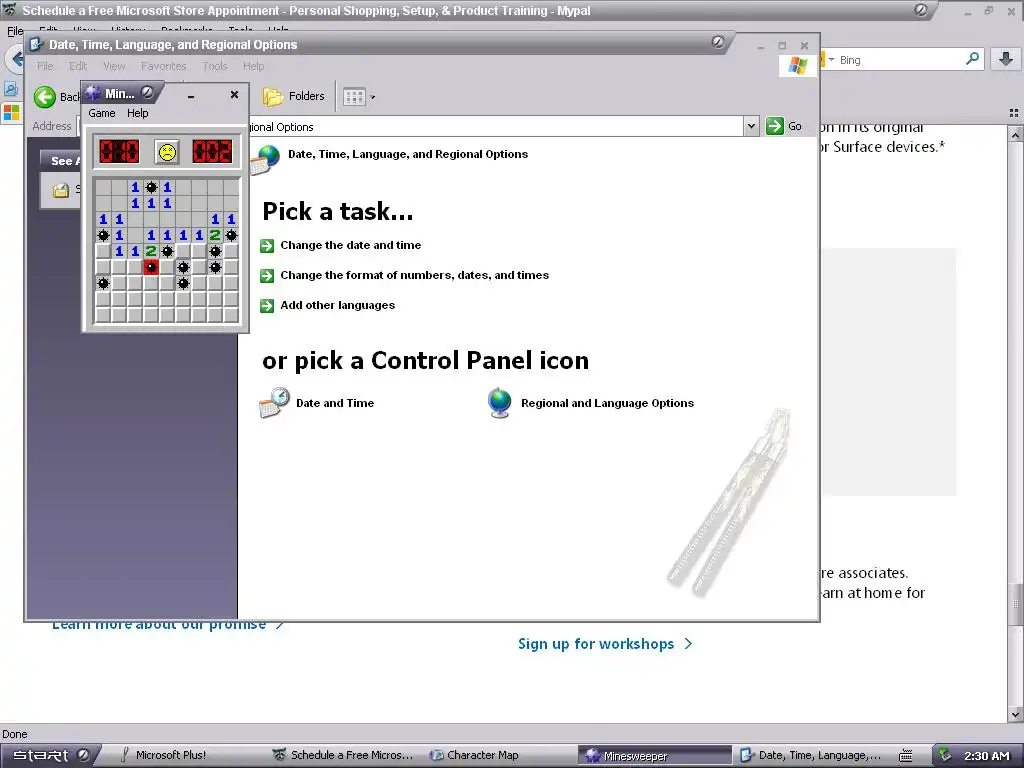1024x768 pixels.
Task: Click Date and Time text label
Action: click(335, 403)
